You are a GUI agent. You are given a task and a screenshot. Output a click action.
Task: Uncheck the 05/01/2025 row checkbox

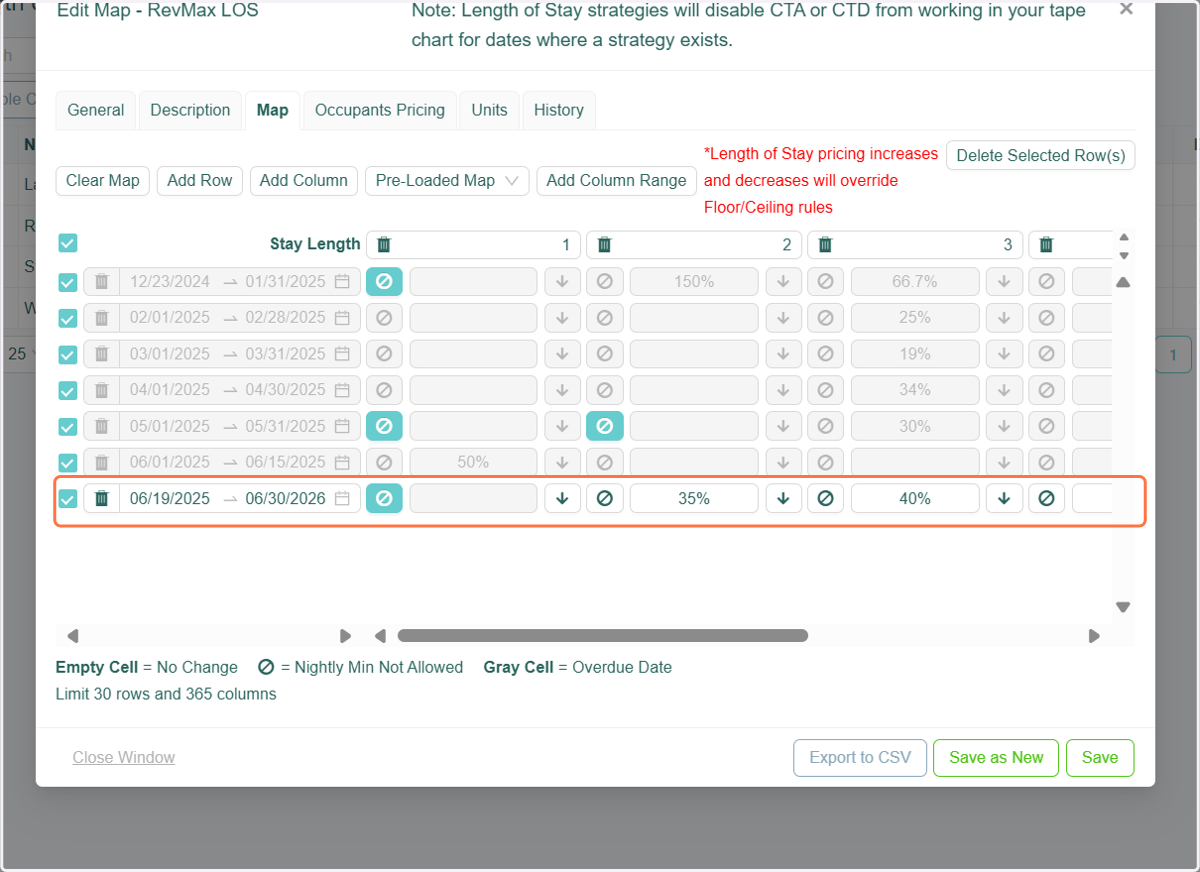coord(68,427)
